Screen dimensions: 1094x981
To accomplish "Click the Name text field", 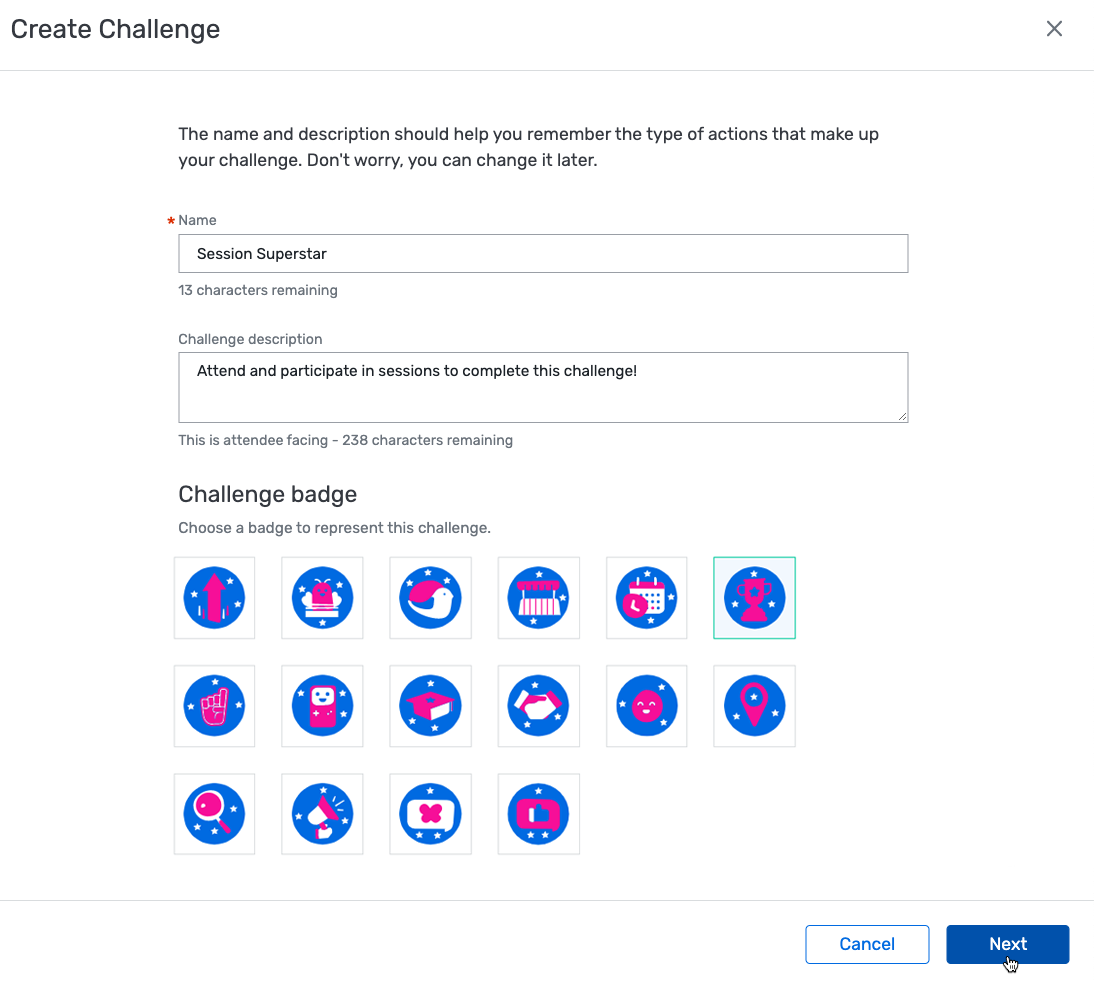I will click(543, 253).
